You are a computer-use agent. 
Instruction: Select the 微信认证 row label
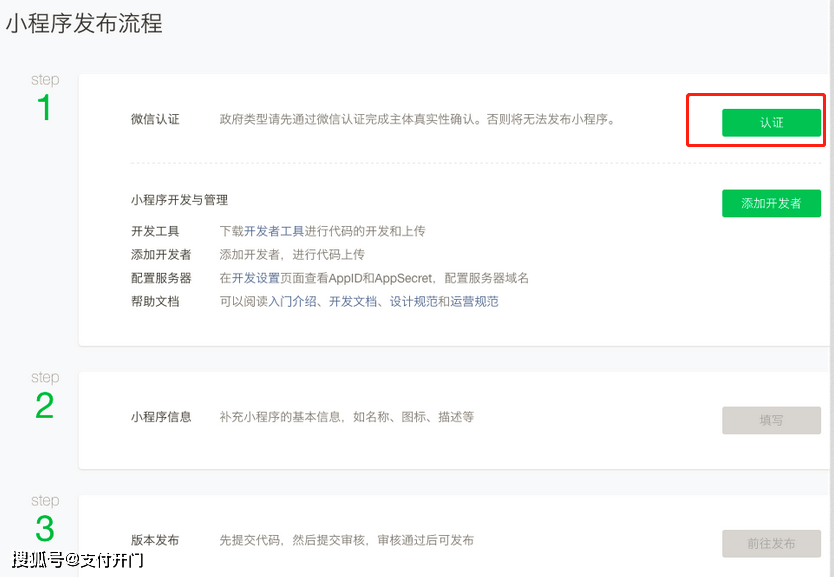coord(155,119)
